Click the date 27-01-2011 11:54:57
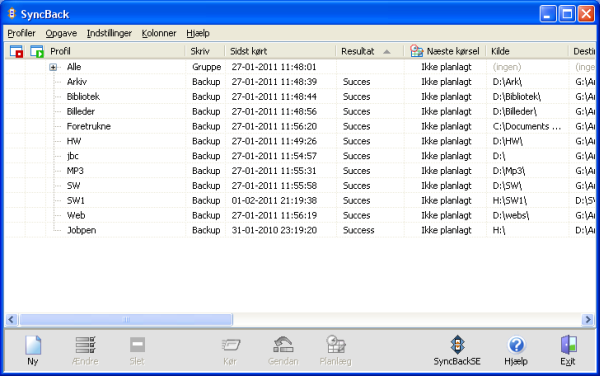The height and width of the screenshot is (376, 600). coord(274,156)
